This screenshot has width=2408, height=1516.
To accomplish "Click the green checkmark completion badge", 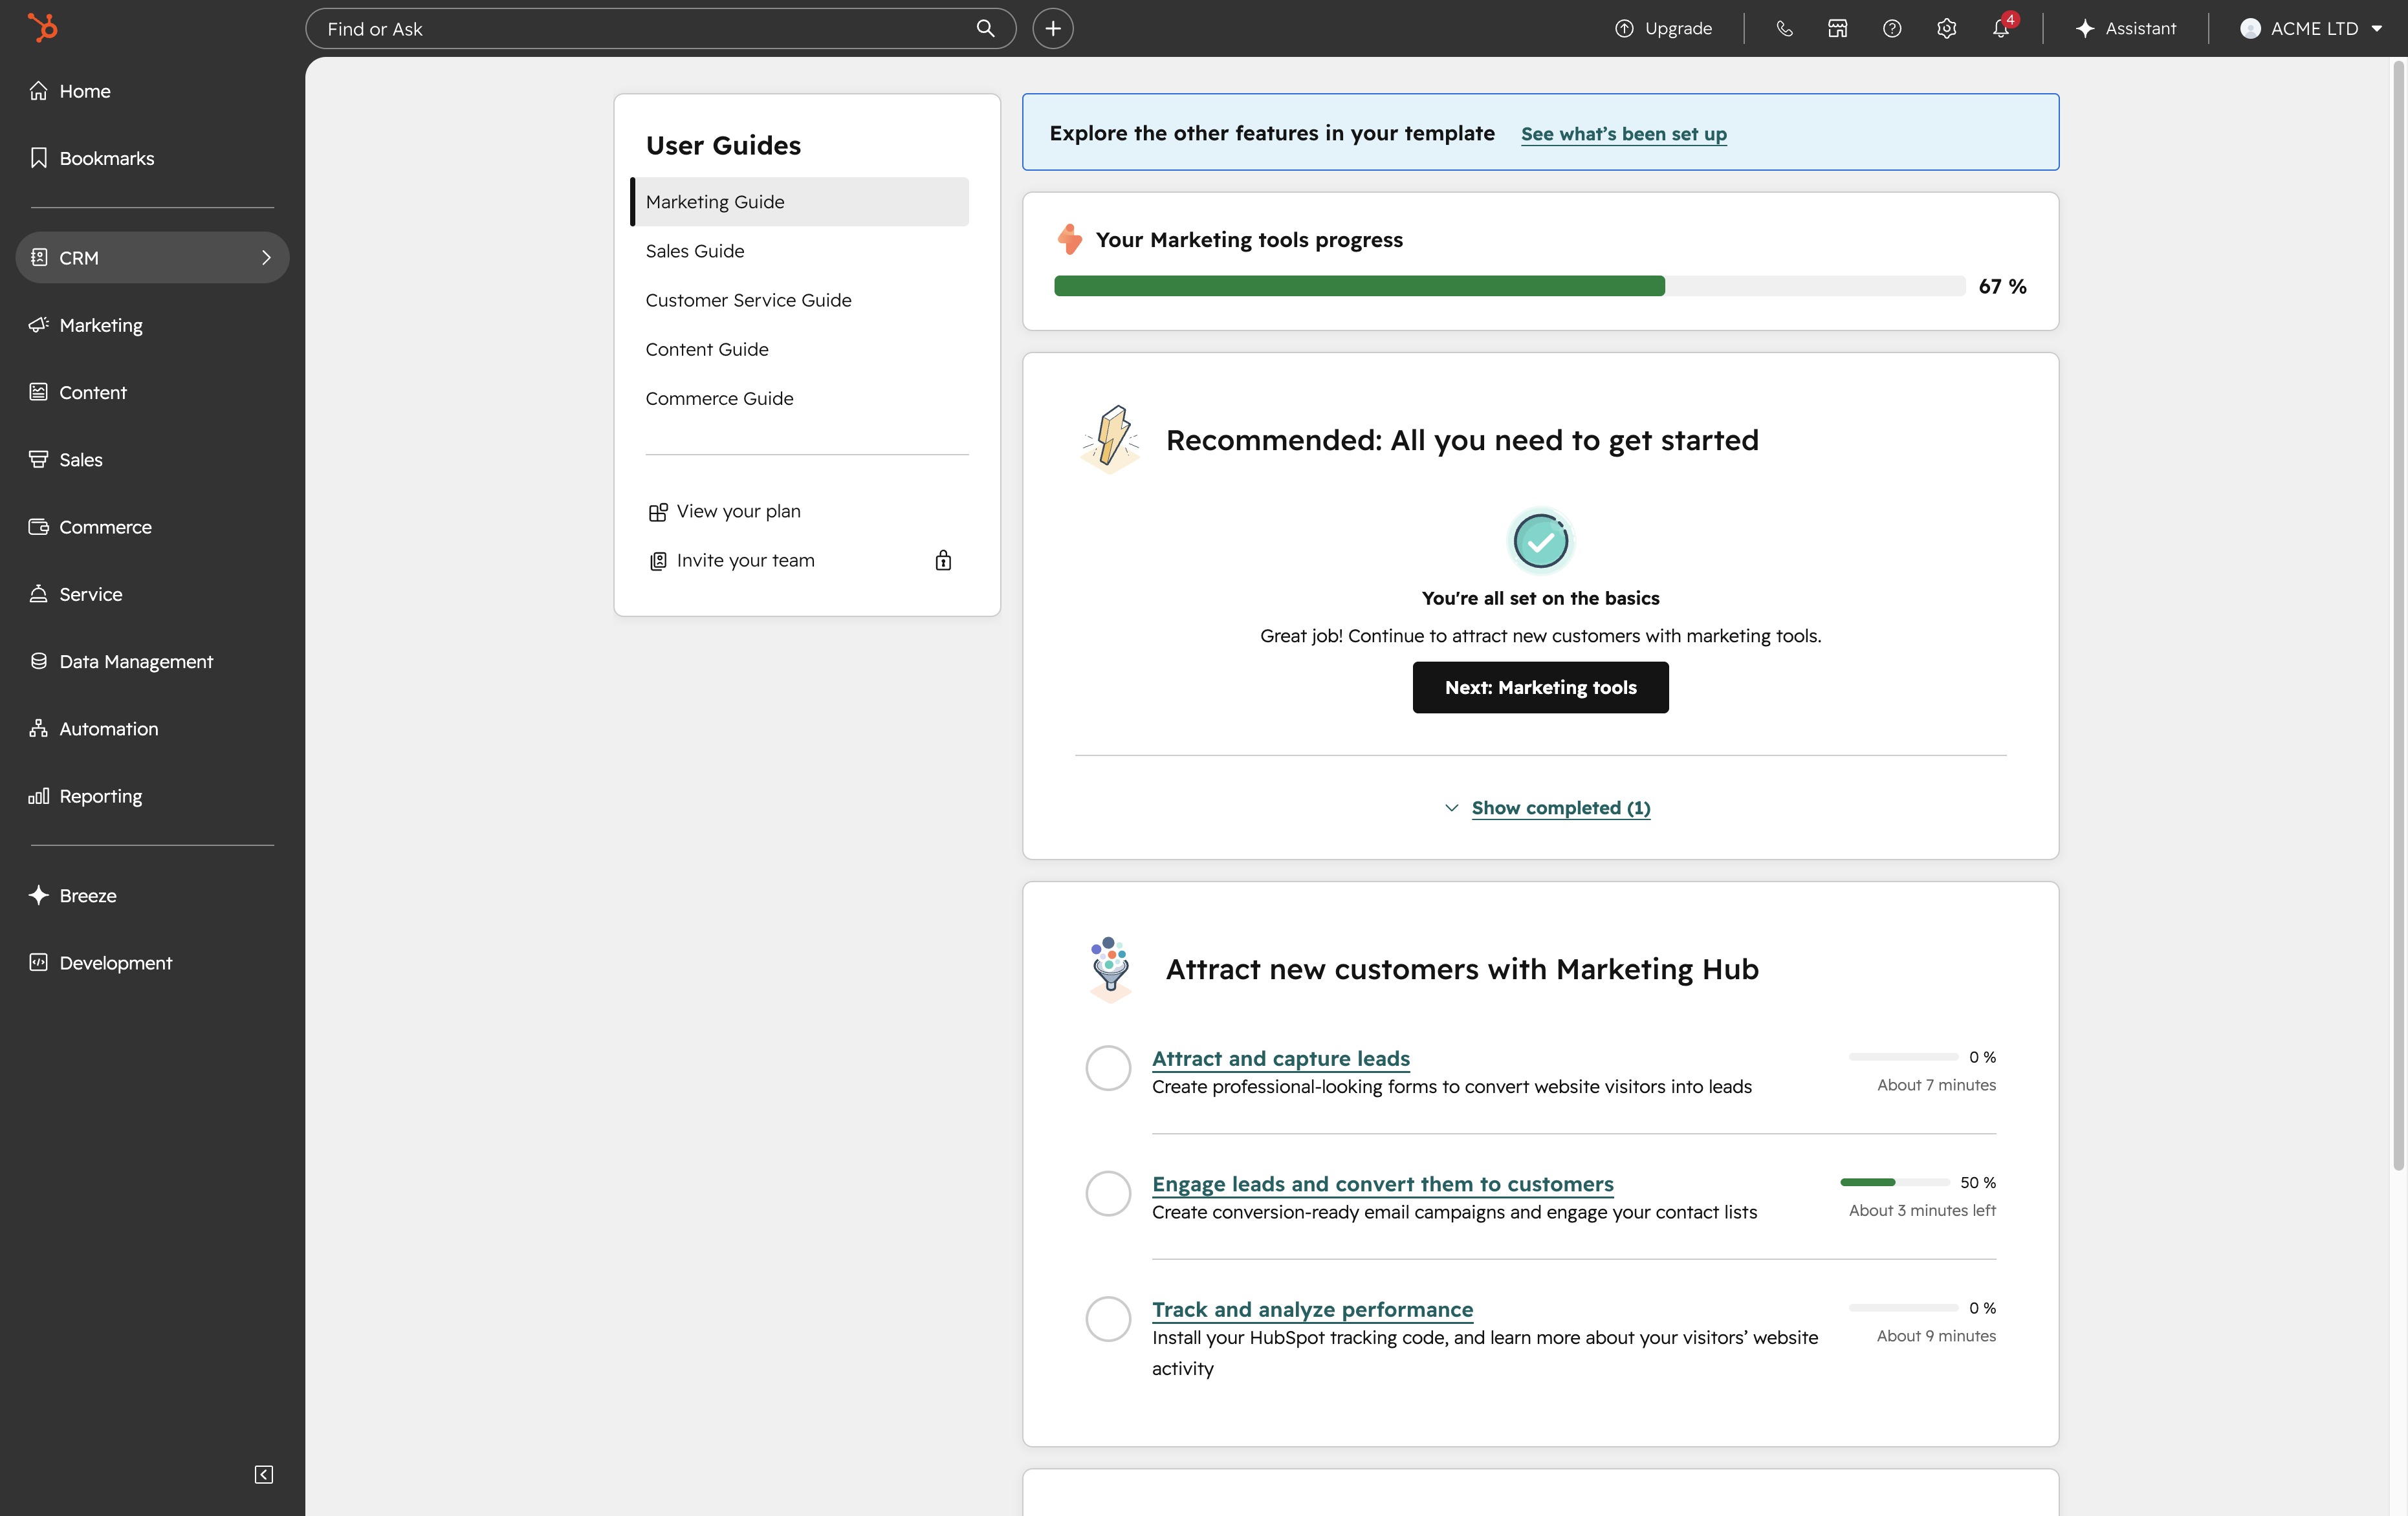I will pos(1540,541).
